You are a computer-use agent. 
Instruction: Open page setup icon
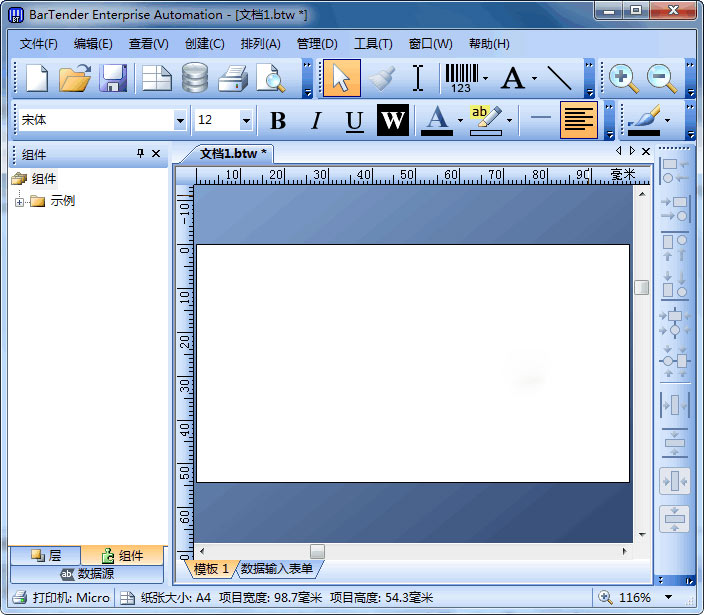[x=157, y=78]
